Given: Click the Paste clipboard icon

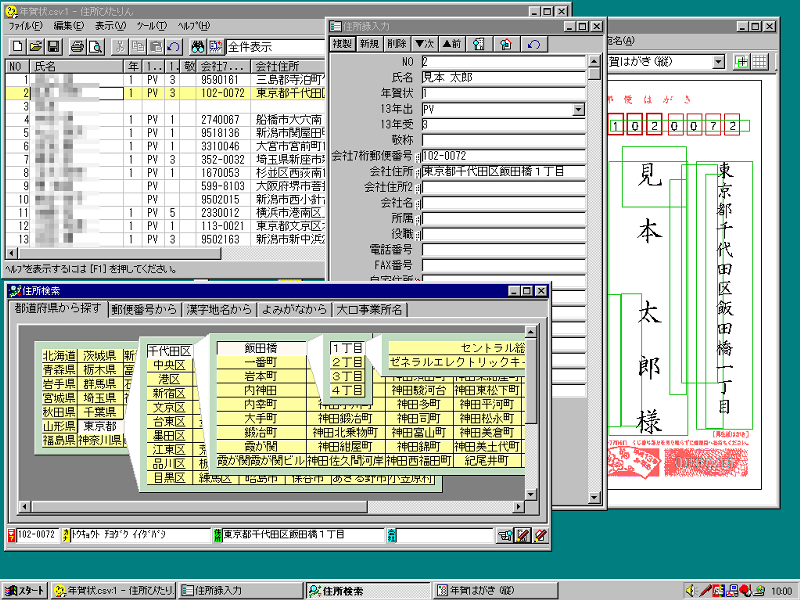Looking at the screenshot, I should 156,47.
